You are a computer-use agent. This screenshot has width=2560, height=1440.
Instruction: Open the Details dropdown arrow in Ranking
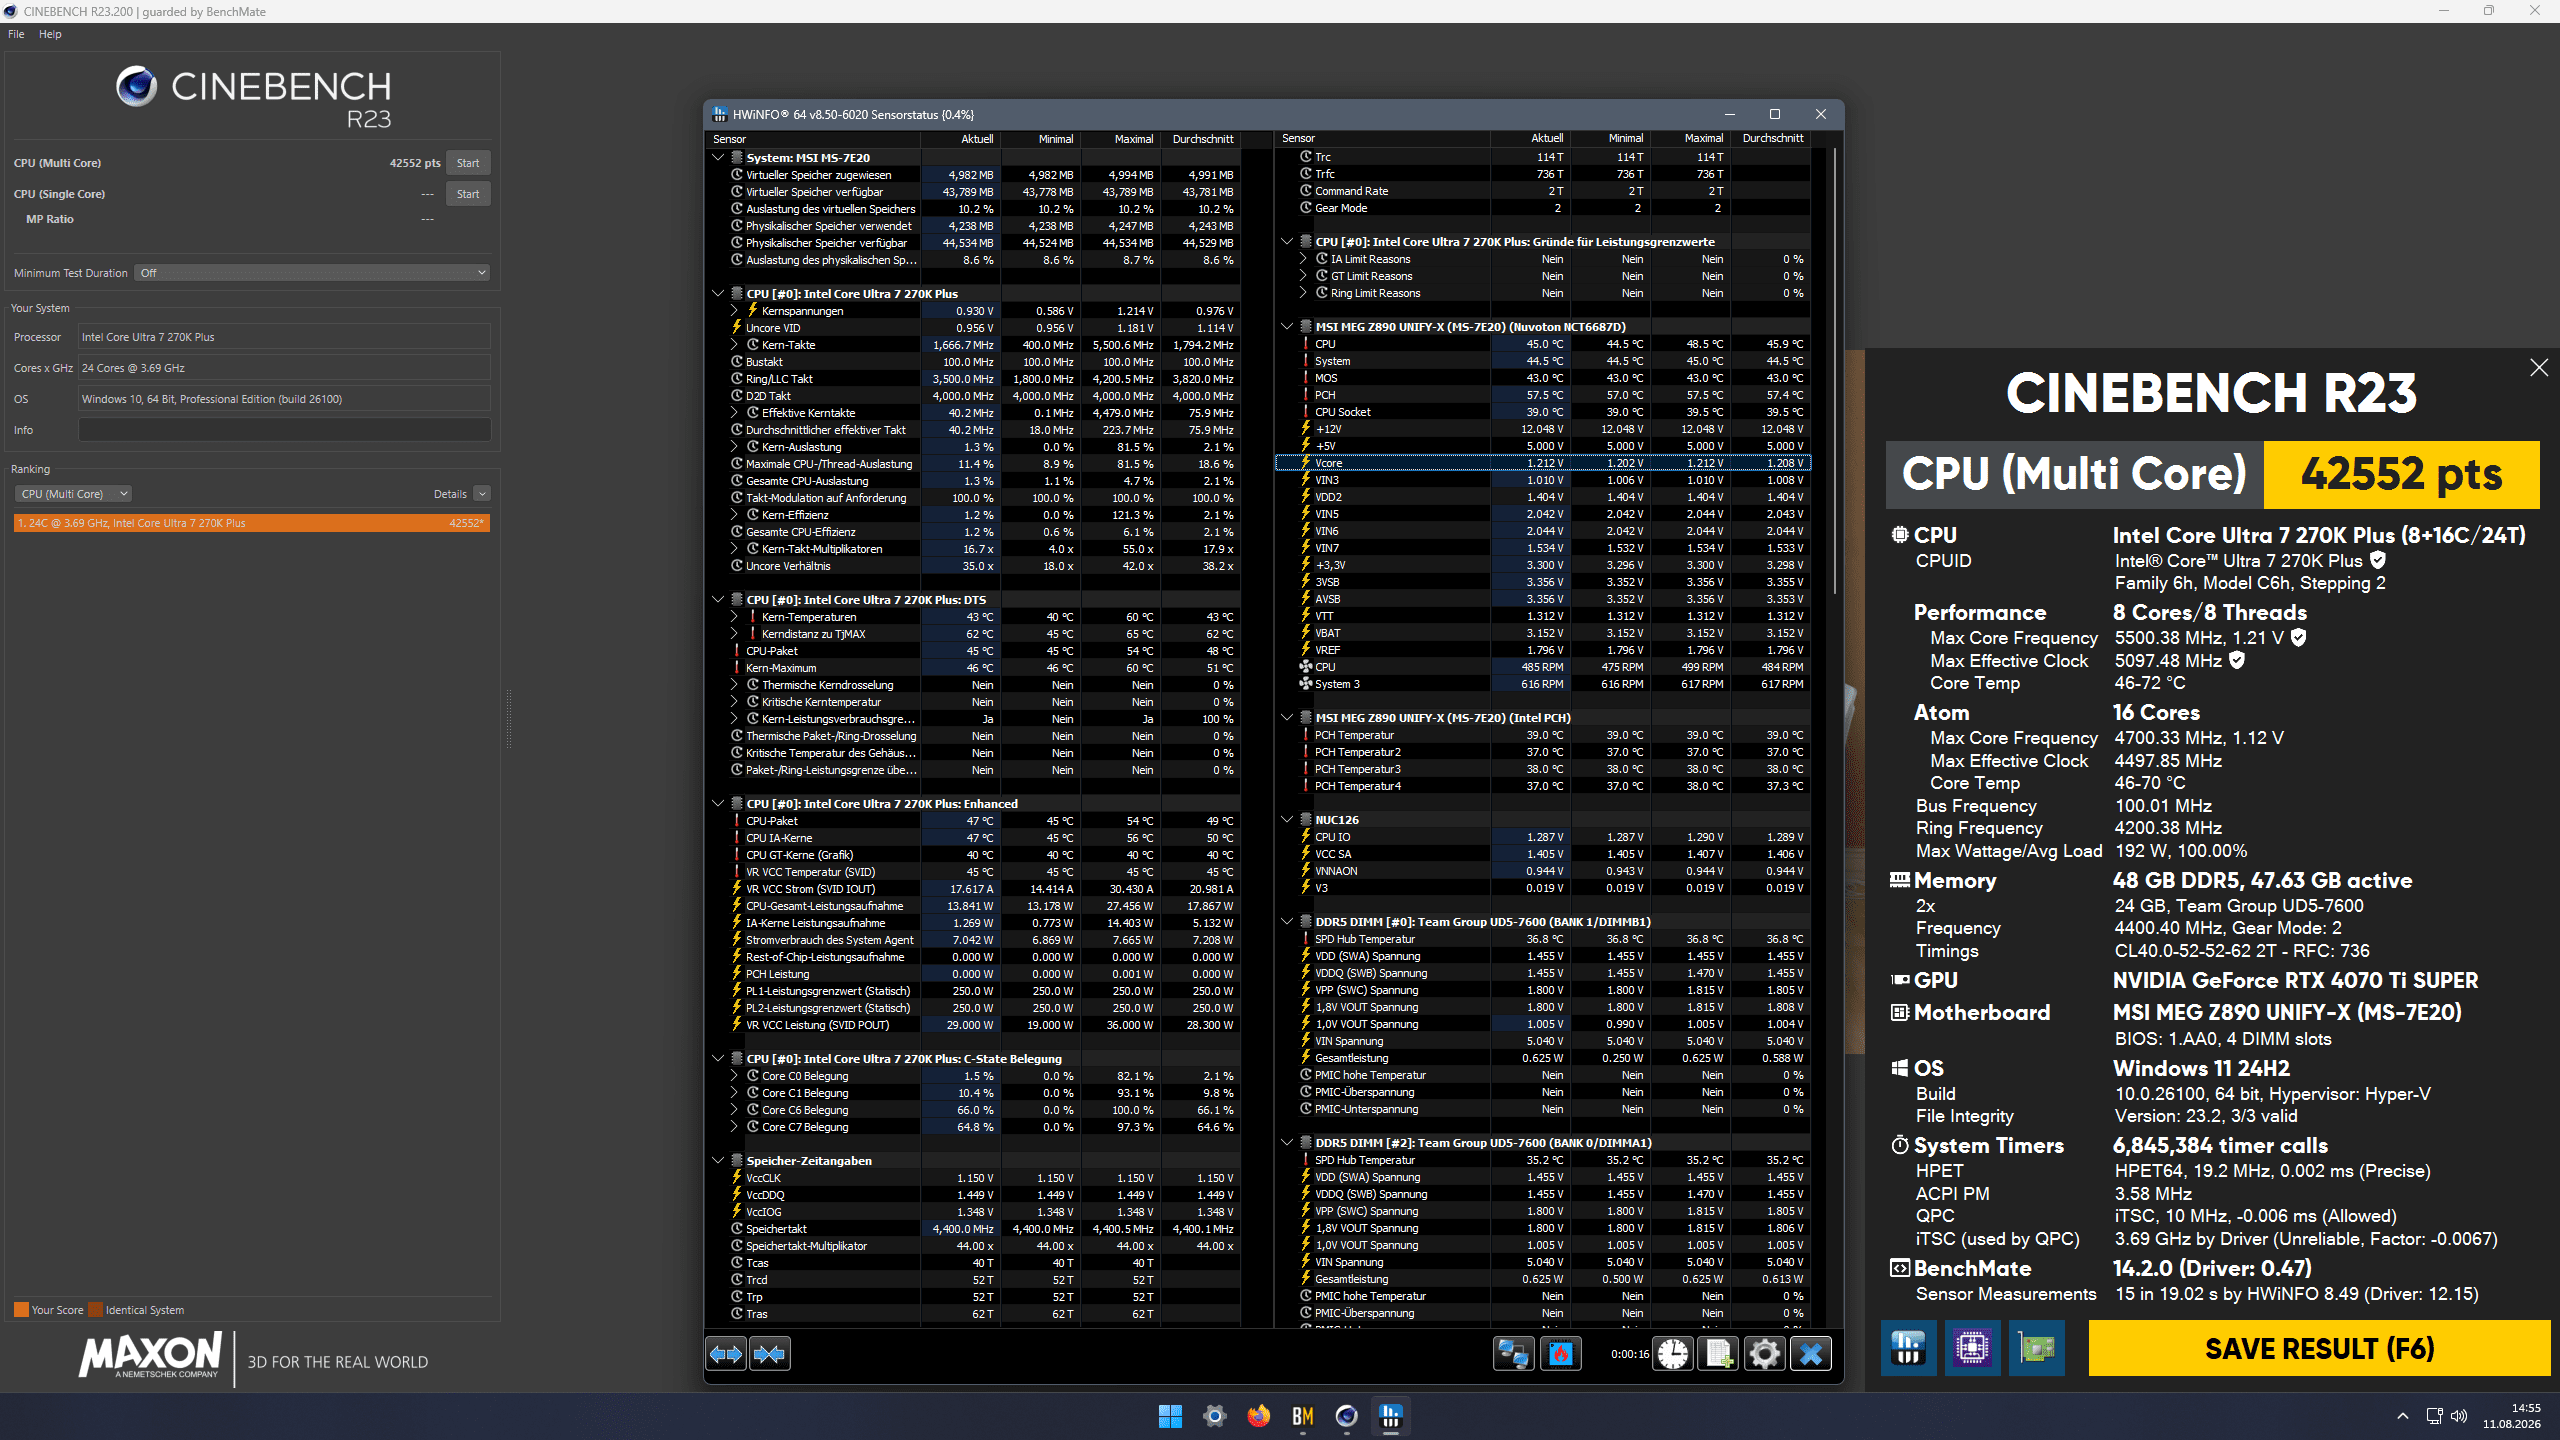tap(482, 494)
